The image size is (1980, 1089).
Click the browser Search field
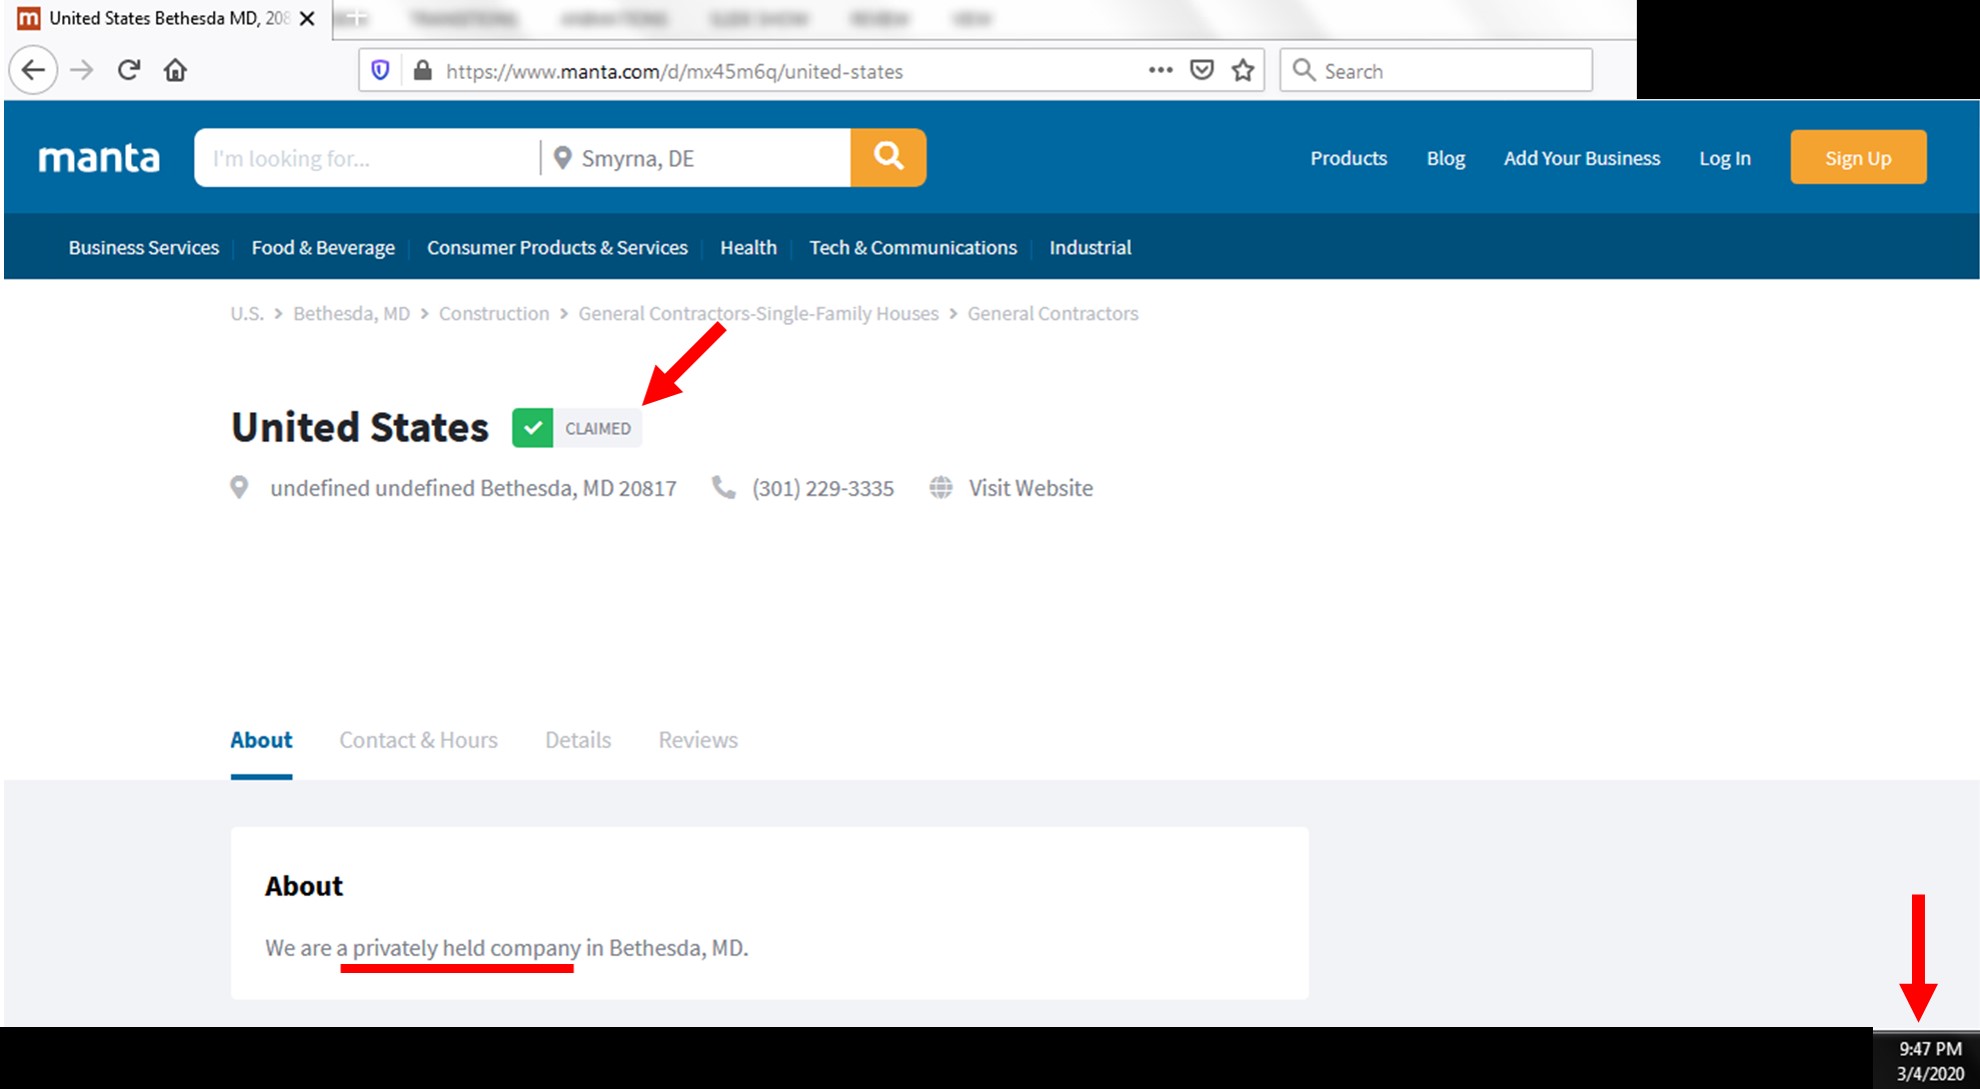tap(1436, 70)
